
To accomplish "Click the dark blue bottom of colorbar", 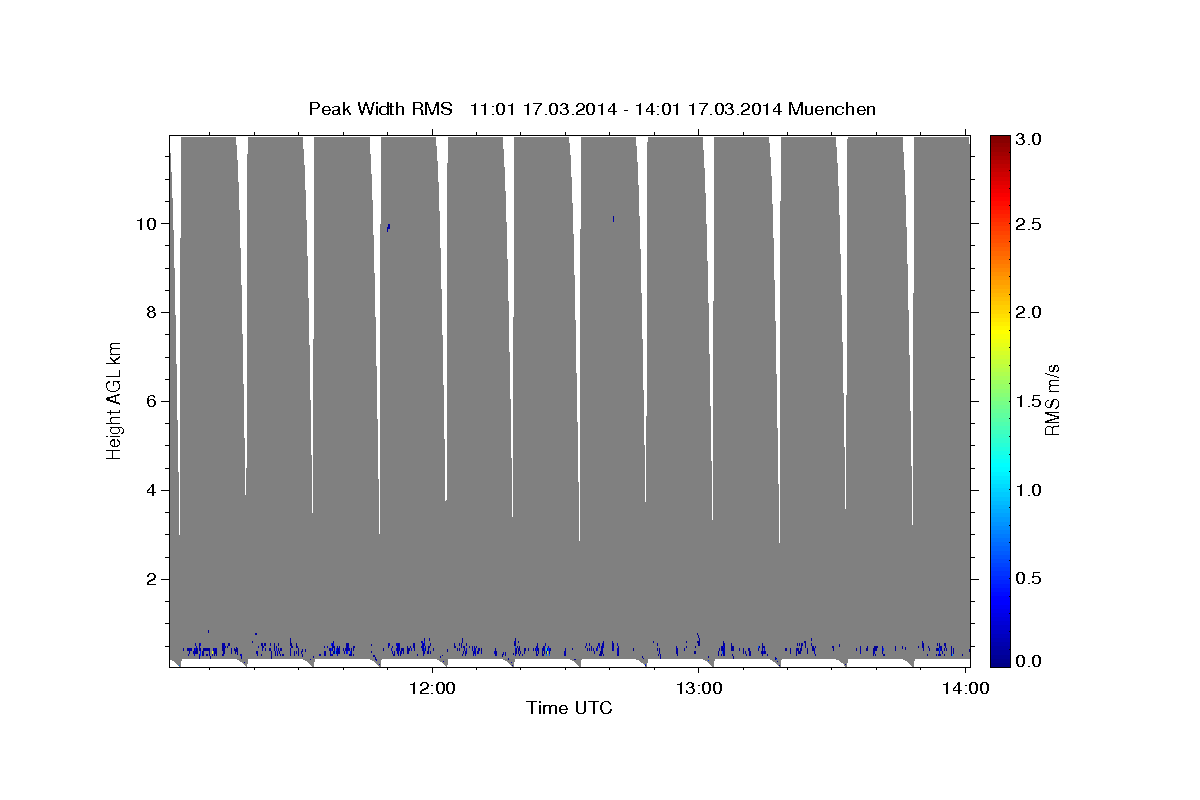I will point(999,656).
